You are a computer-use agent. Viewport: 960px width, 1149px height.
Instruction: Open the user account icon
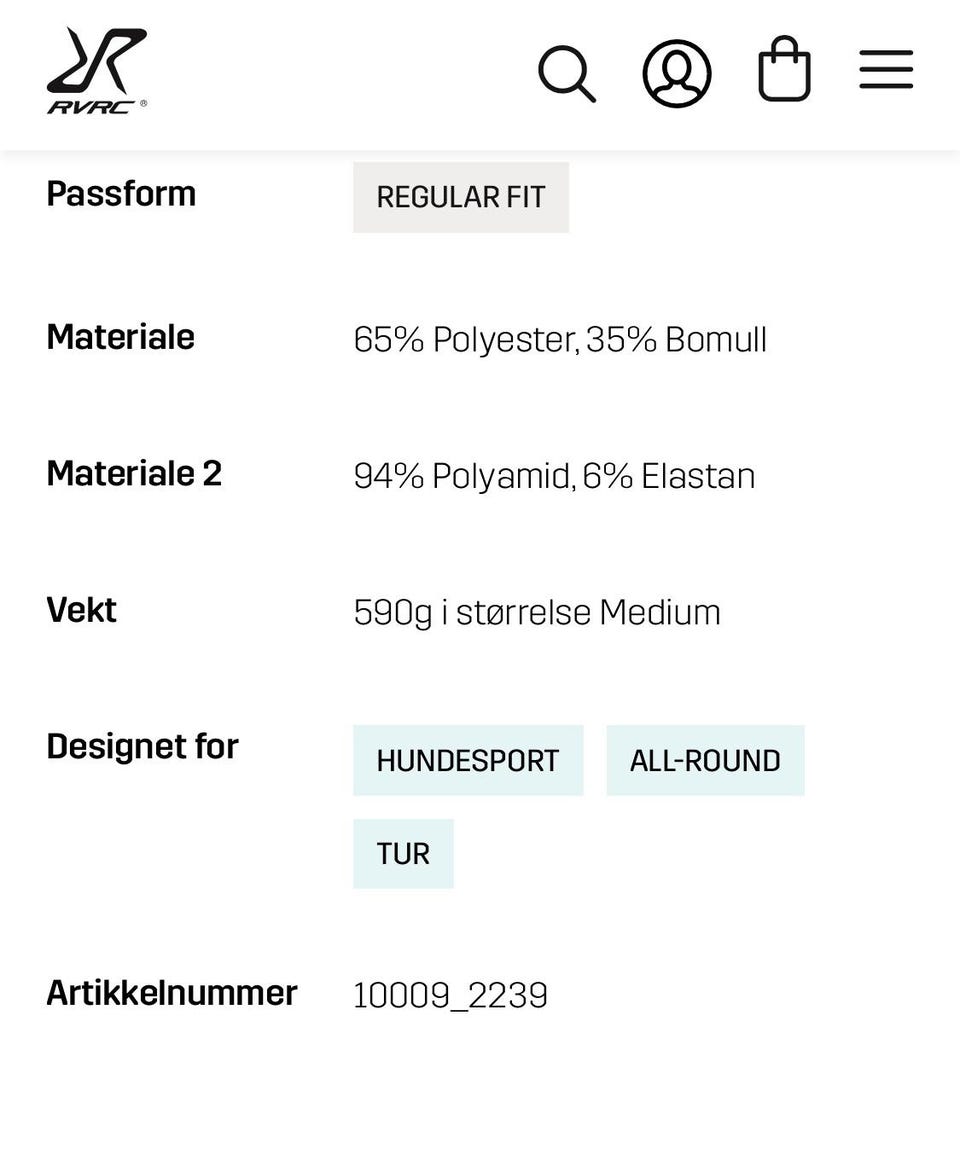(x=677, y=73)
